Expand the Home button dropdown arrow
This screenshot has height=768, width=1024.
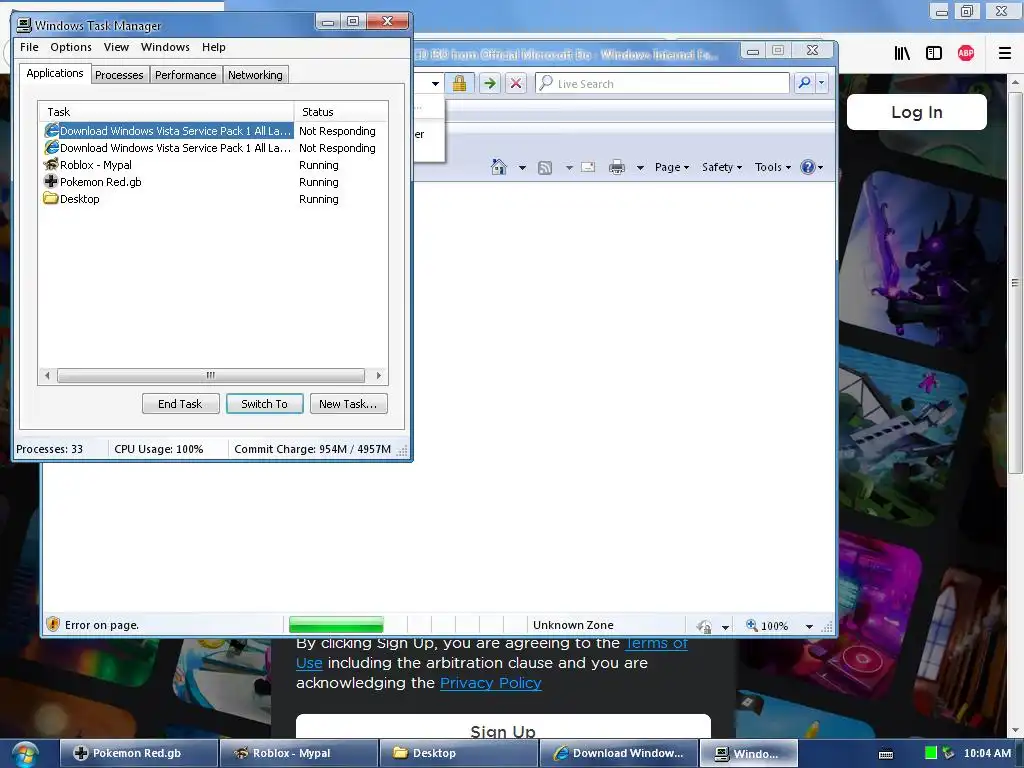(x=522, y=168)
